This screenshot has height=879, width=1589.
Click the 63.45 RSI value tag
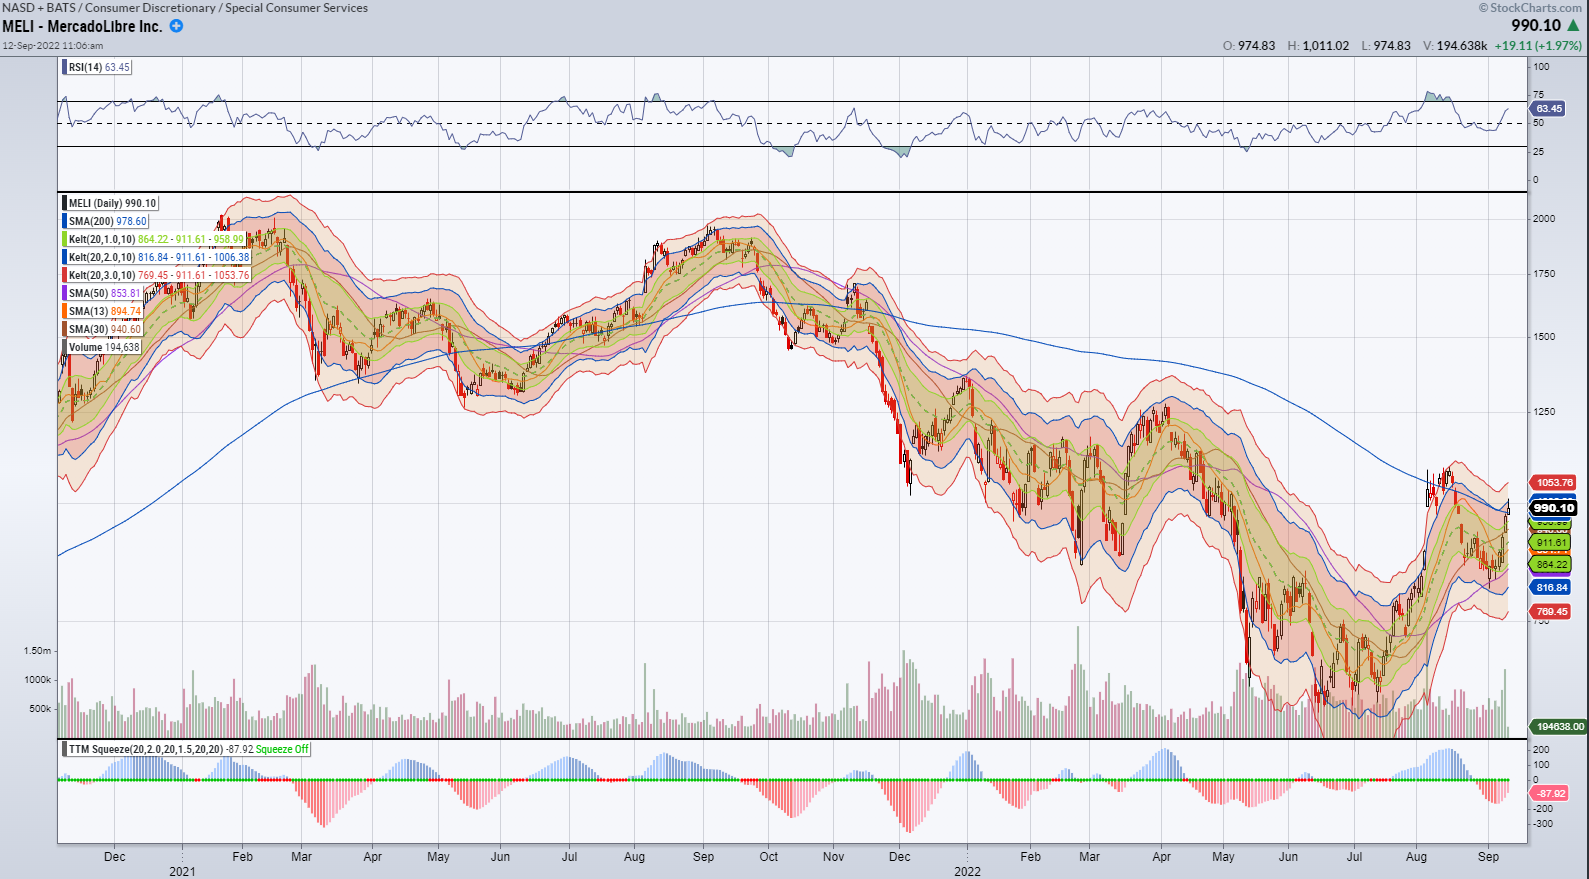point(1548,108)
